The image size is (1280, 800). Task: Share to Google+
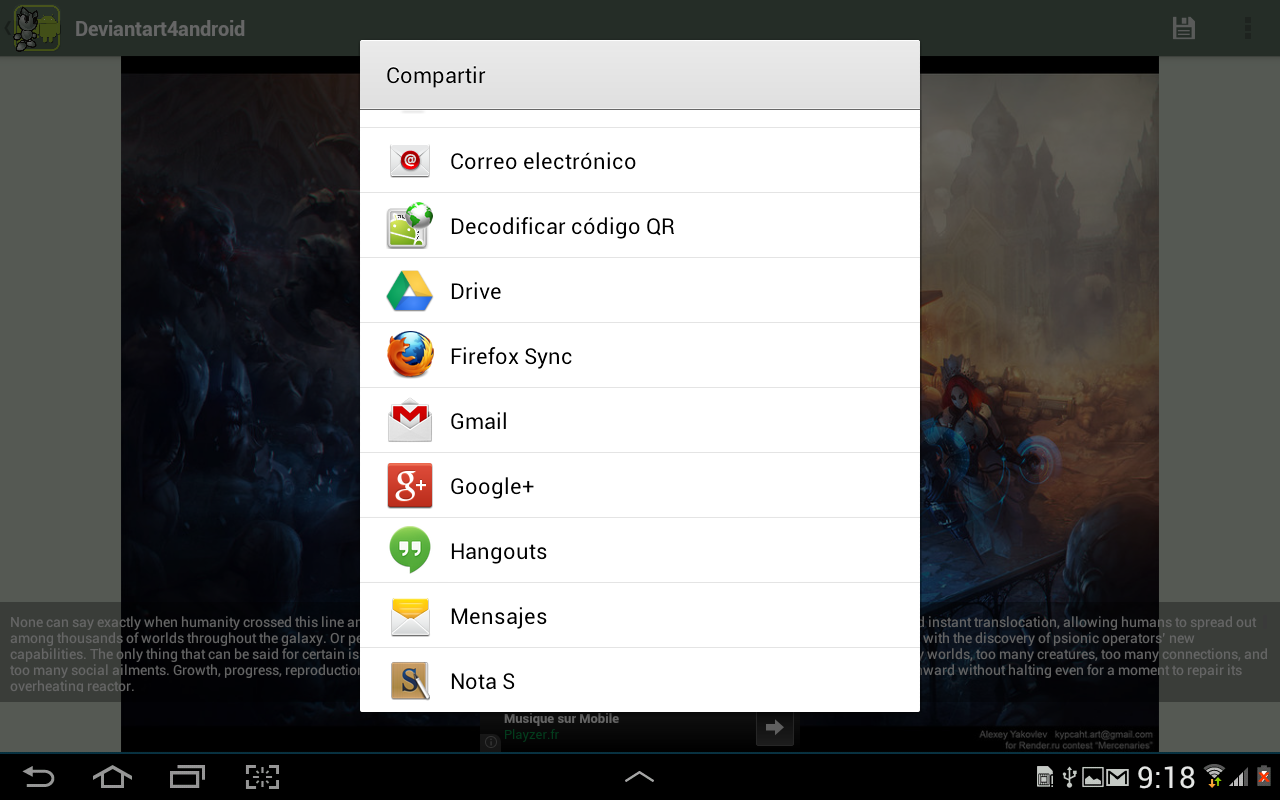(x=640, y=486)
